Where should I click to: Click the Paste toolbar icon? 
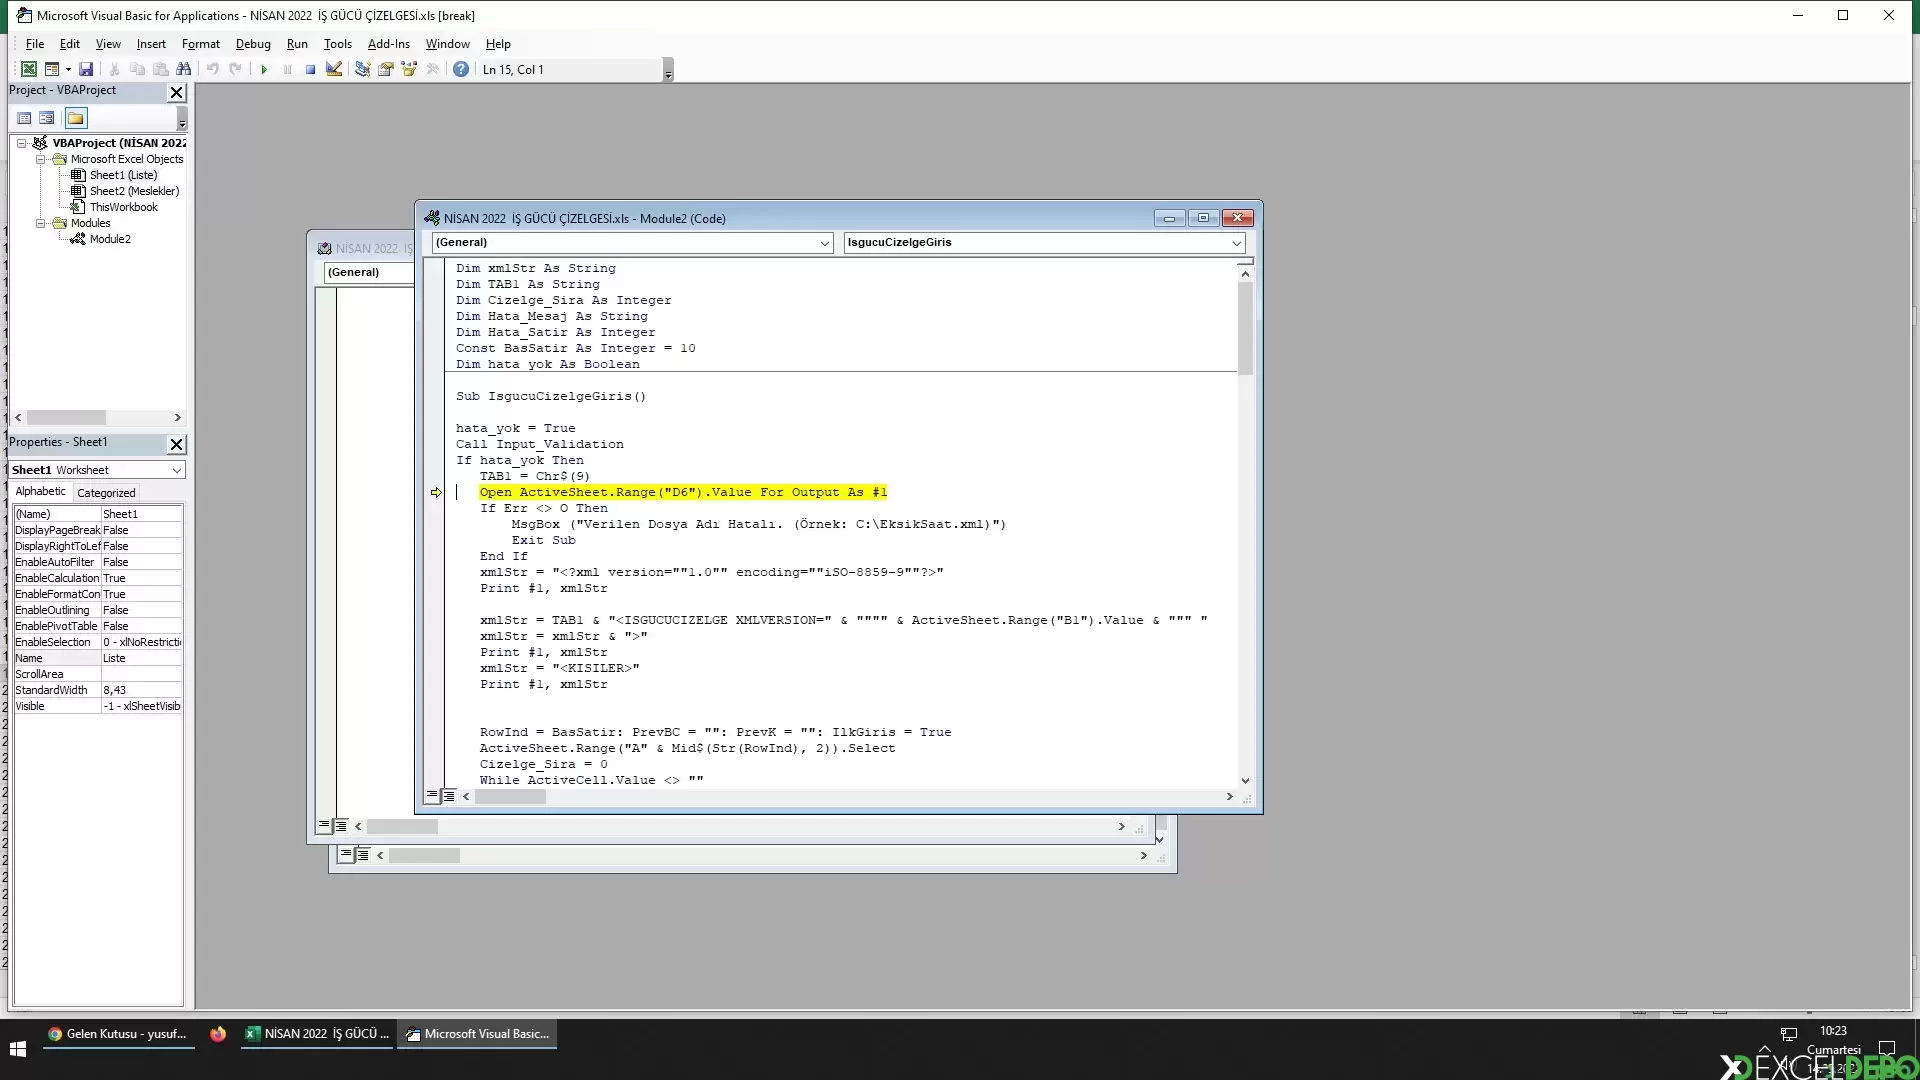pos(160,69)
